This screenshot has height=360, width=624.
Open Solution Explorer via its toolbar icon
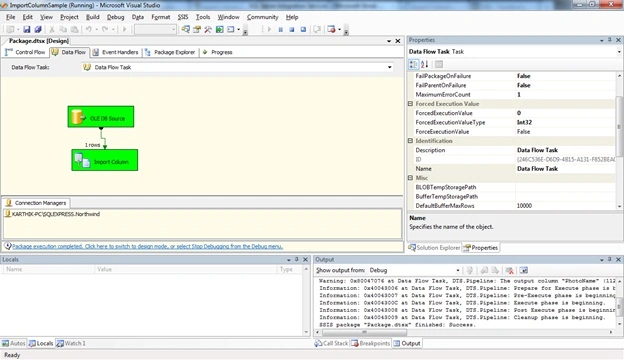click(185, 29)
